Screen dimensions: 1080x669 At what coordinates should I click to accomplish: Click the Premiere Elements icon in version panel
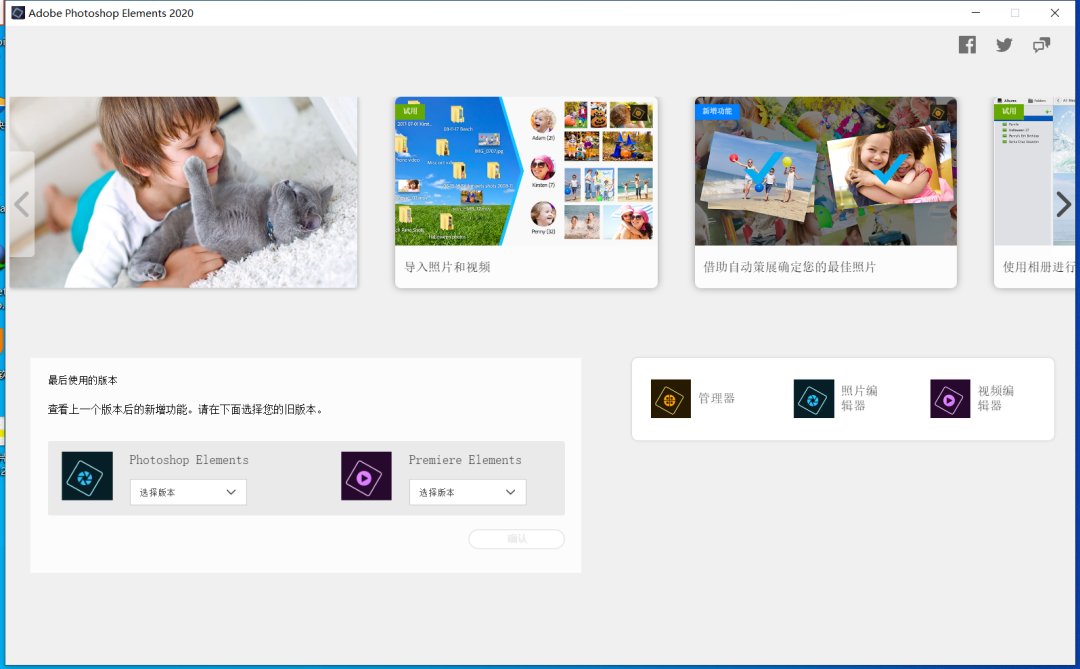tap(366, 476)
